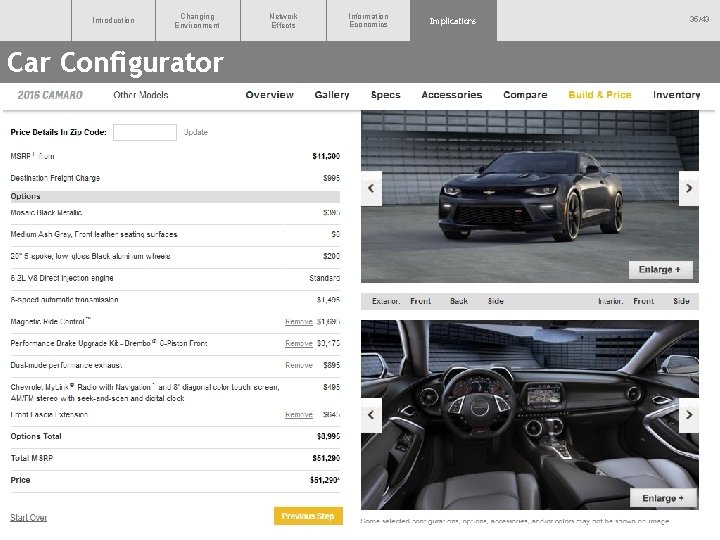Select Exterior Front view

pos(421,301)
